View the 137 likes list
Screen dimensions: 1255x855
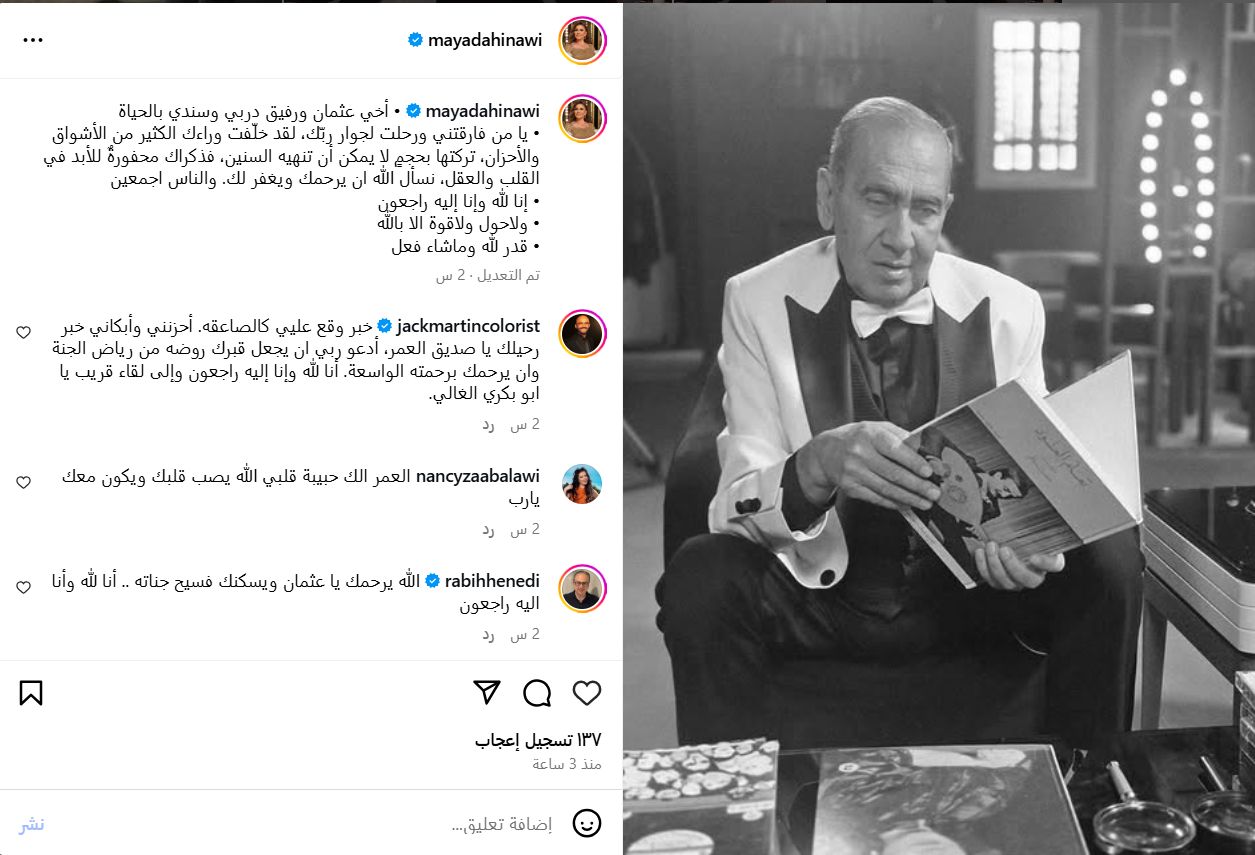tap(538, 740)
